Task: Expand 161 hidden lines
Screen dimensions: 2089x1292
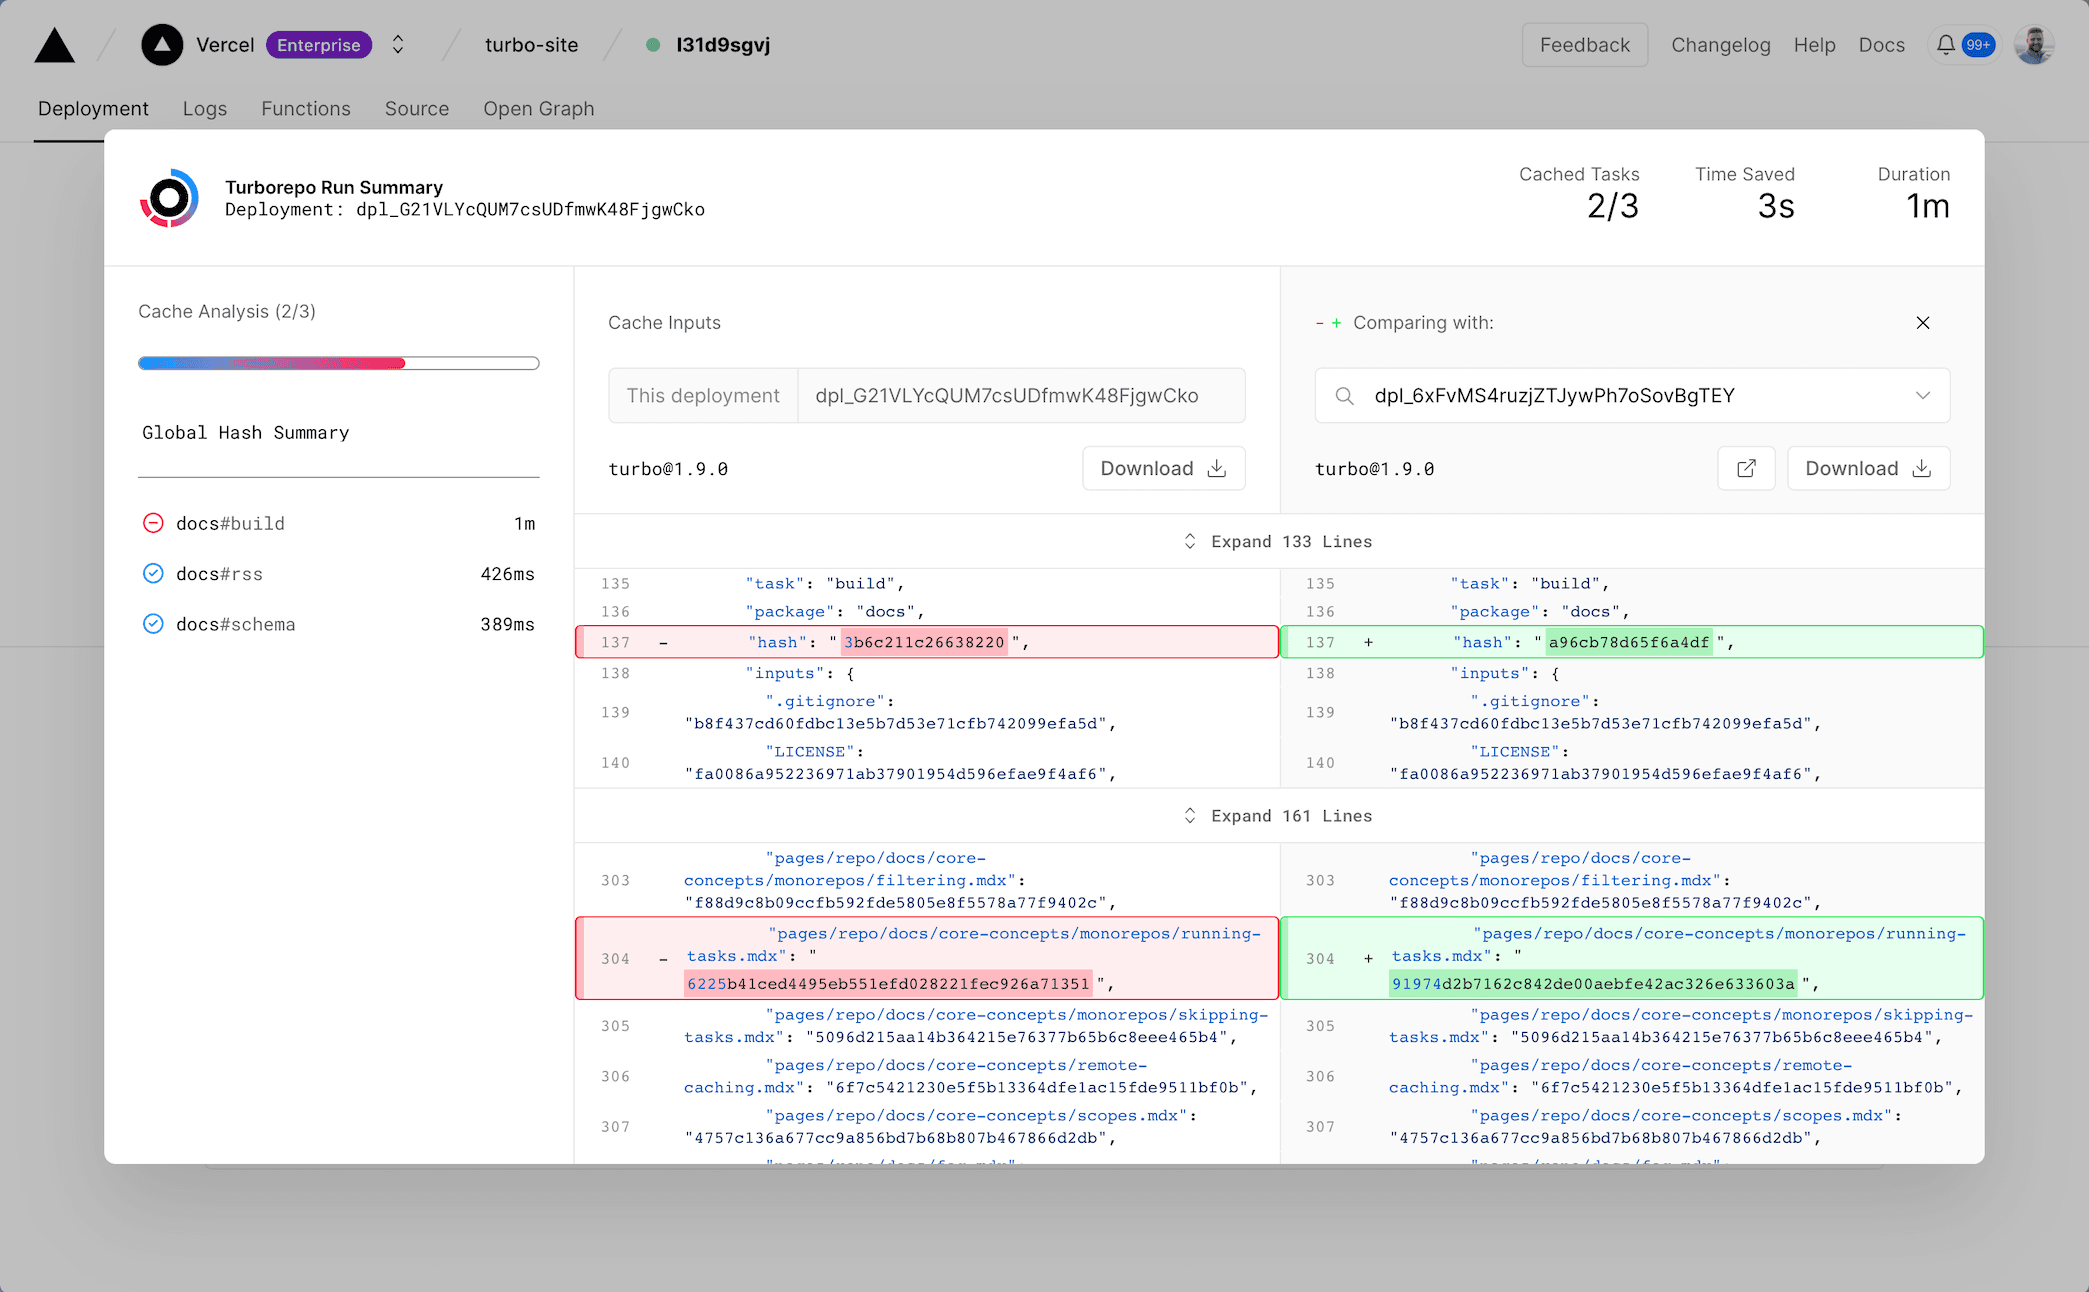Action: (x=1279, y=816)
